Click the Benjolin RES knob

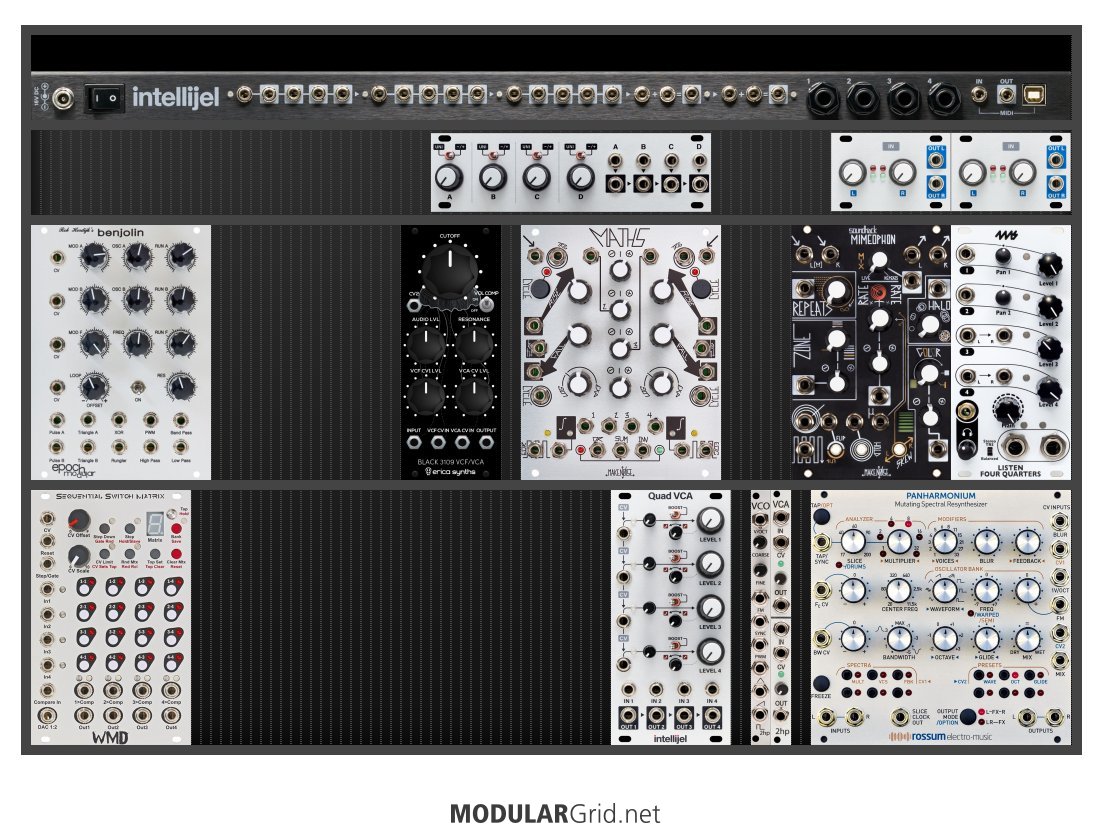coord(181,387)
